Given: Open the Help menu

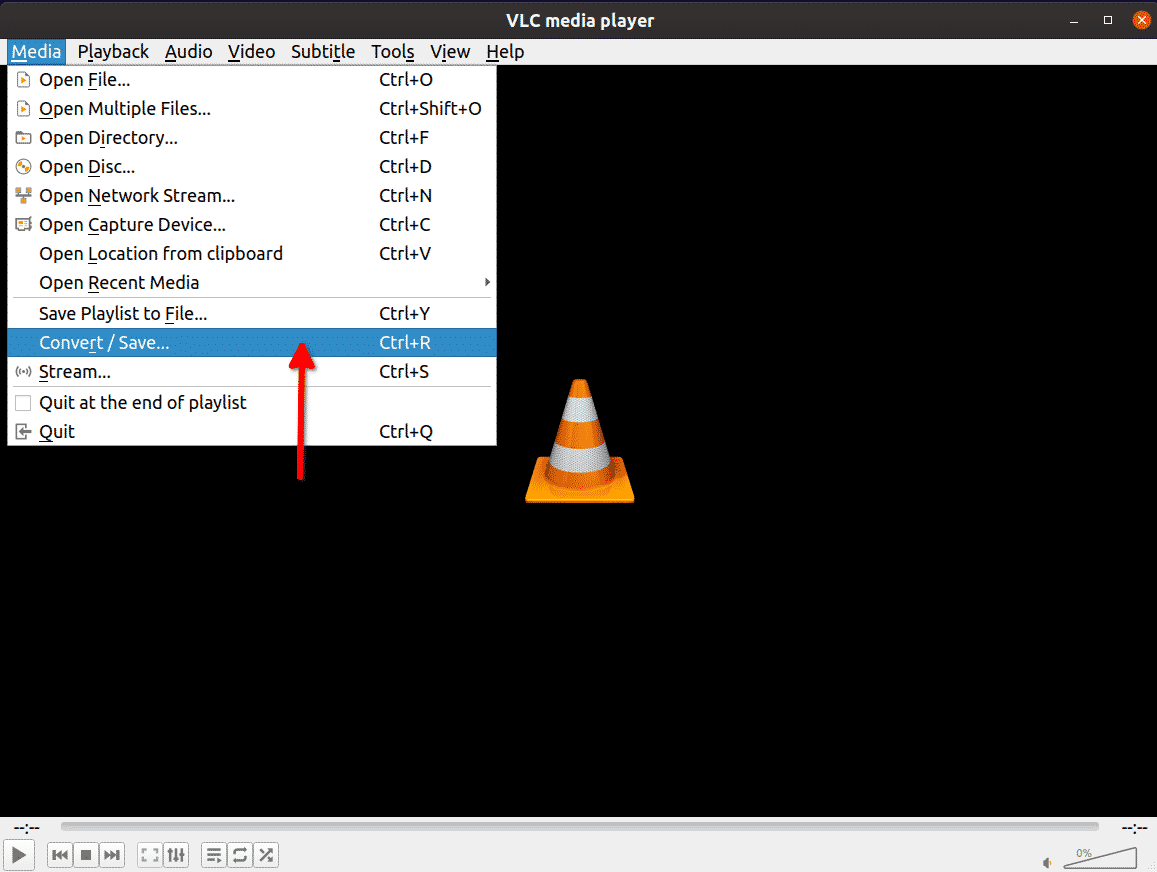Looking at the screenshot, I should [x=505, y=52].
